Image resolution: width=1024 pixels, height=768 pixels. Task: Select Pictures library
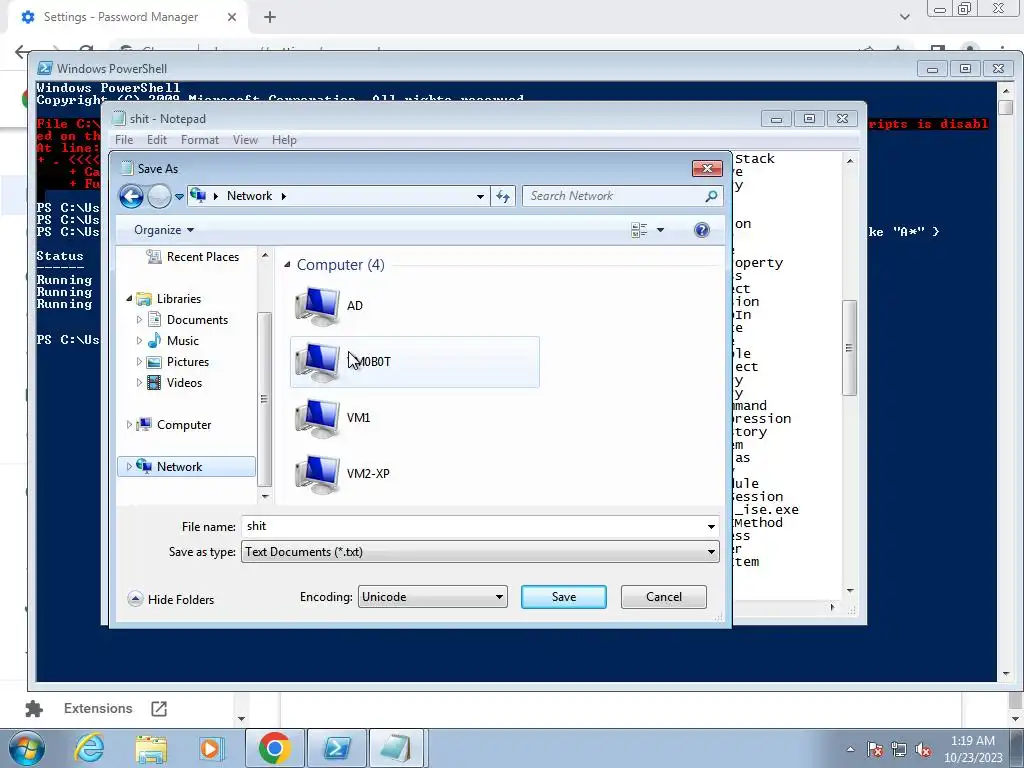[178, 361]
